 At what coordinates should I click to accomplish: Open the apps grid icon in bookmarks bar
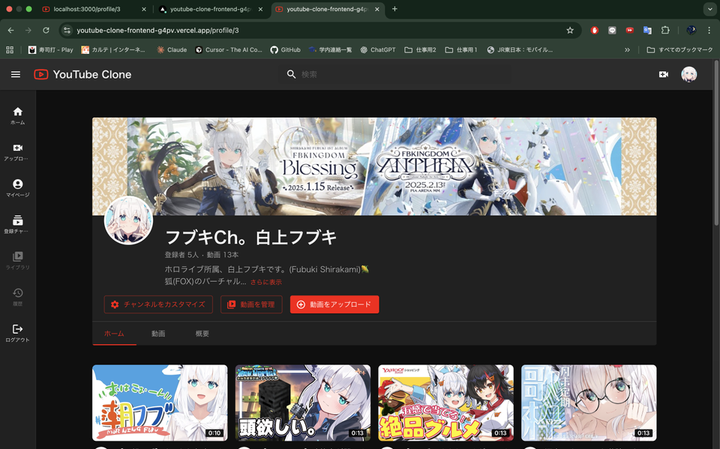tap(10, 50)
